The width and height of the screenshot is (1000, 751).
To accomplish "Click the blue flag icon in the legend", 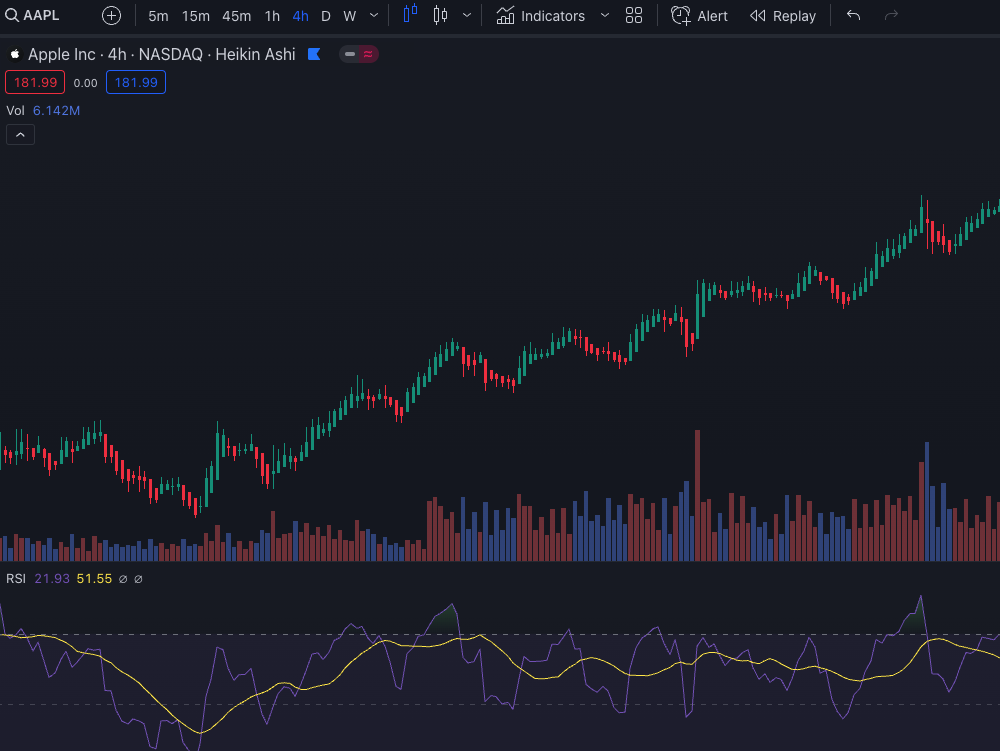I will tap(314, 54).
